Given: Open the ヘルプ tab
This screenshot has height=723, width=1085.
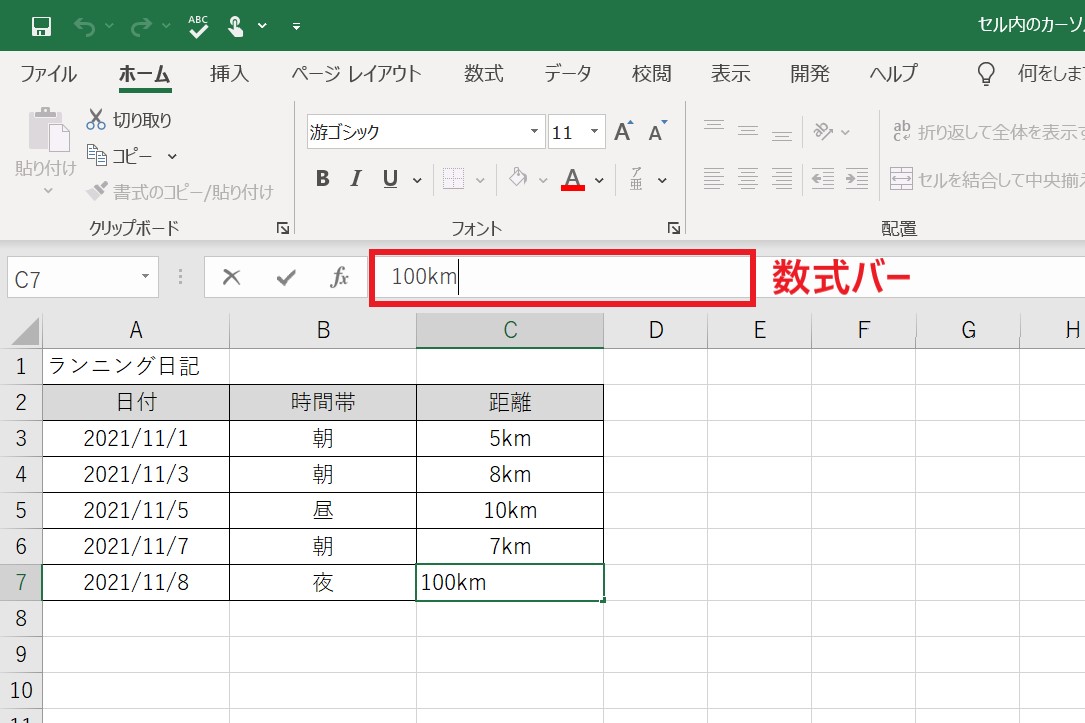Looking at the screenshot, I should tap(893, 73).
